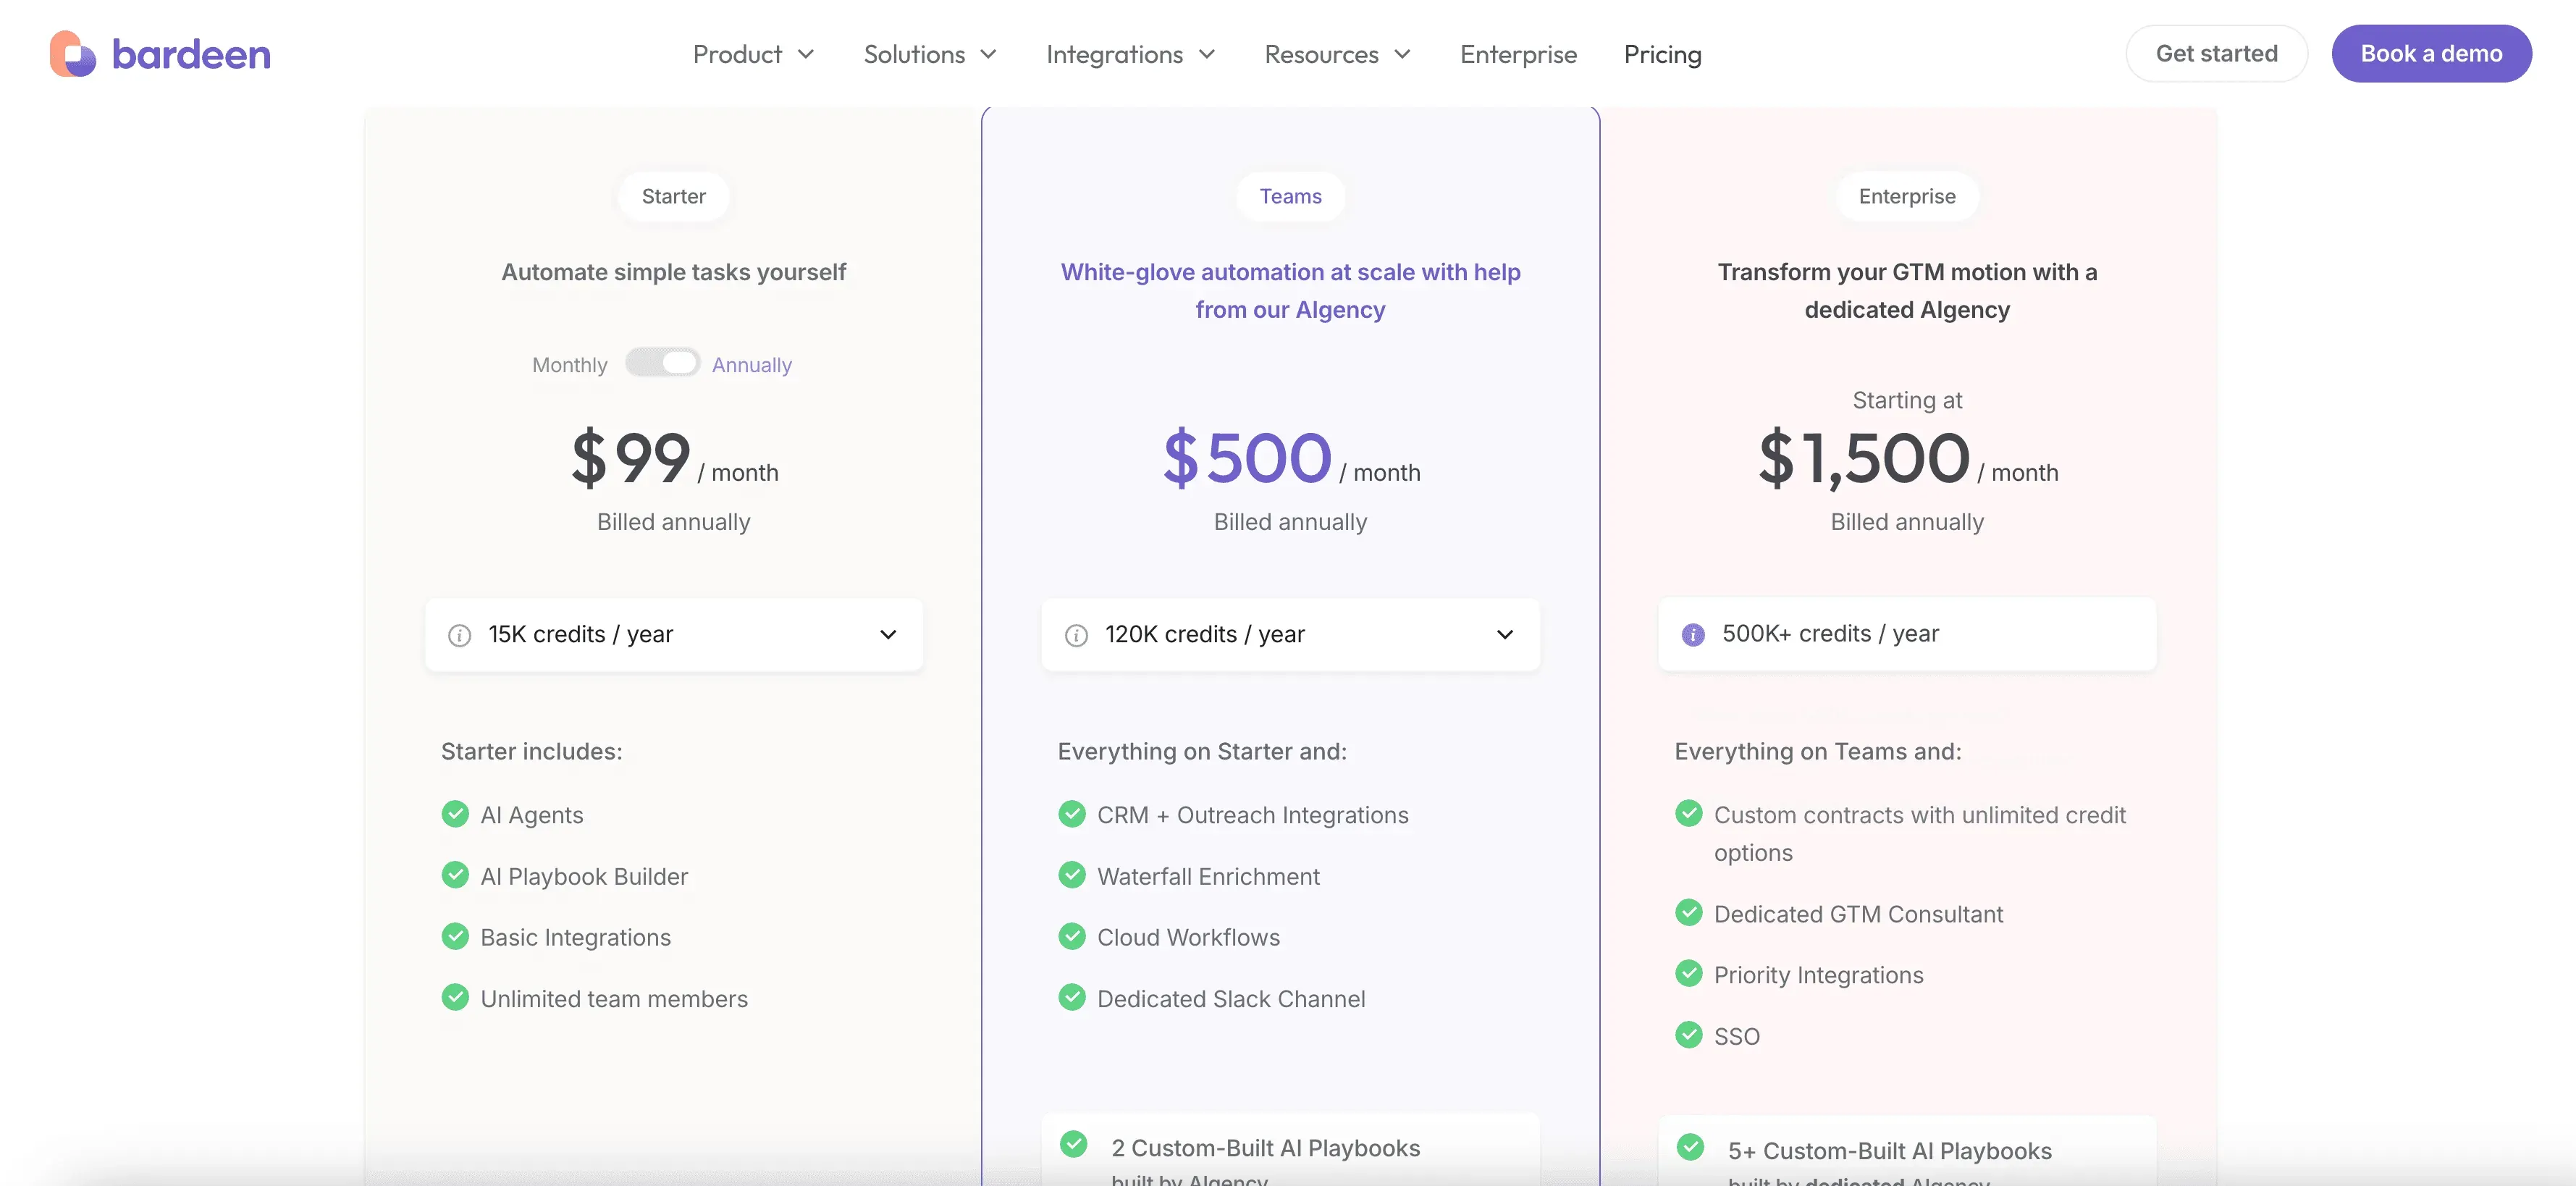Screen dimensions: 2576x1186
Task: Click 'Everything on Teams and:' heading
Action: coord(1818,751)
